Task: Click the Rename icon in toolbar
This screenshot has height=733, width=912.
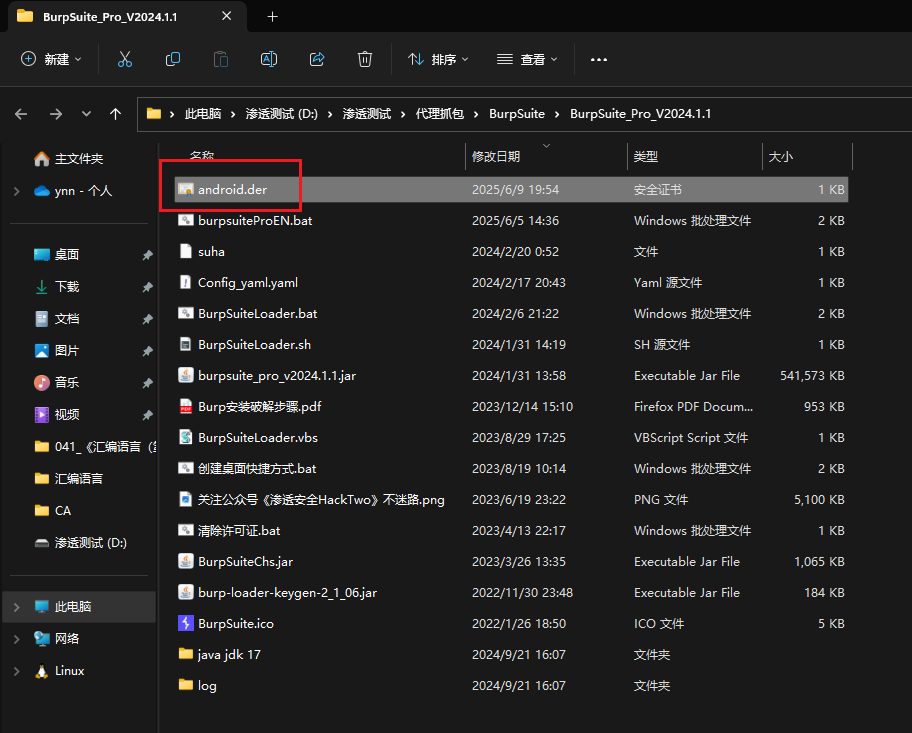Action: [x=269, y=59]
